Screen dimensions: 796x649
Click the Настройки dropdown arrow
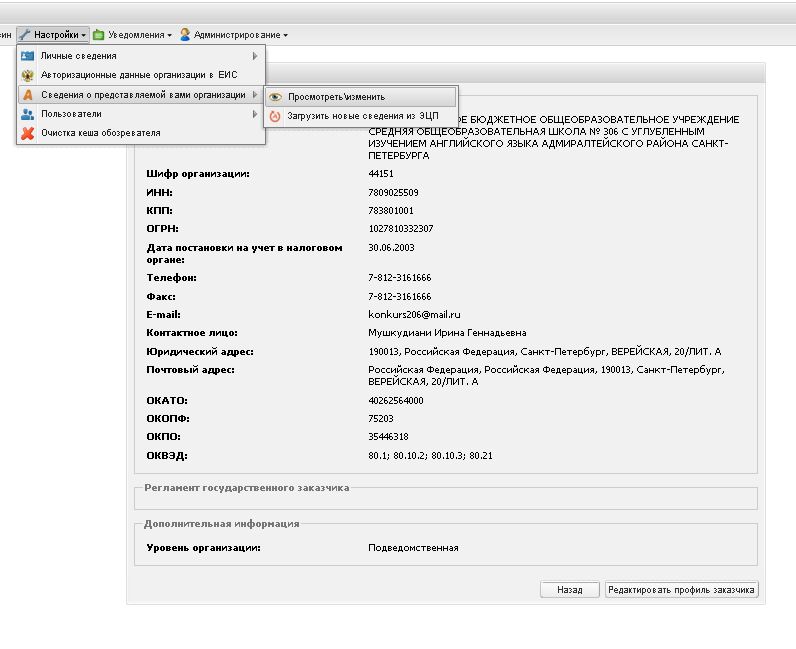click(83, 36)
